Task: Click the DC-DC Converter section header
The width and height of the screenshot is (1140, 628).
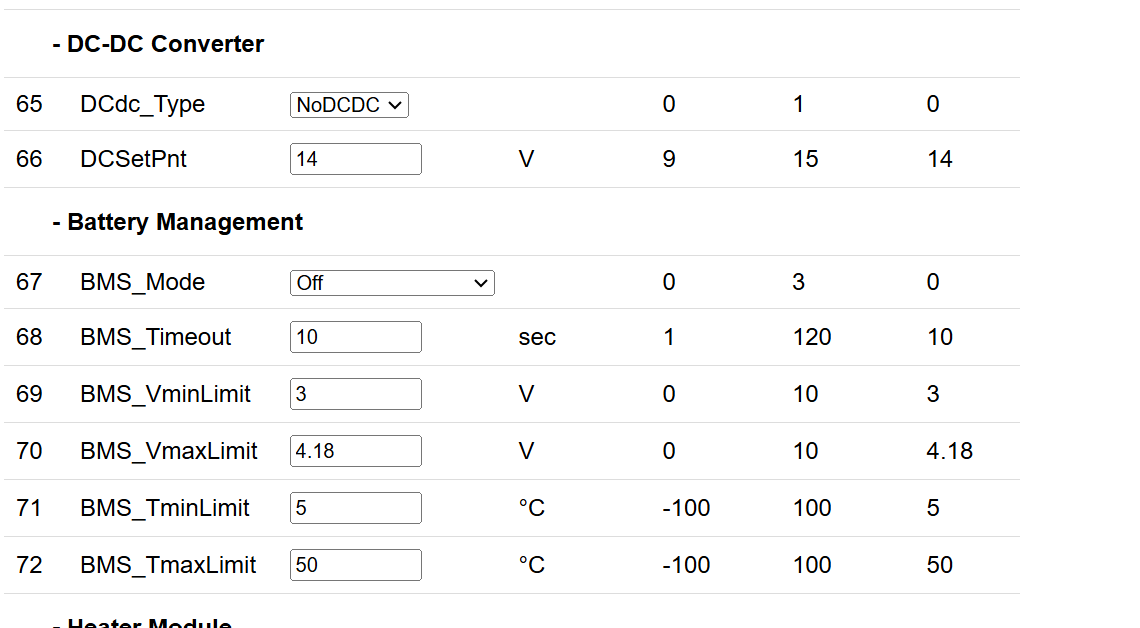Action: pyautogui.click(x=158, y=44)
